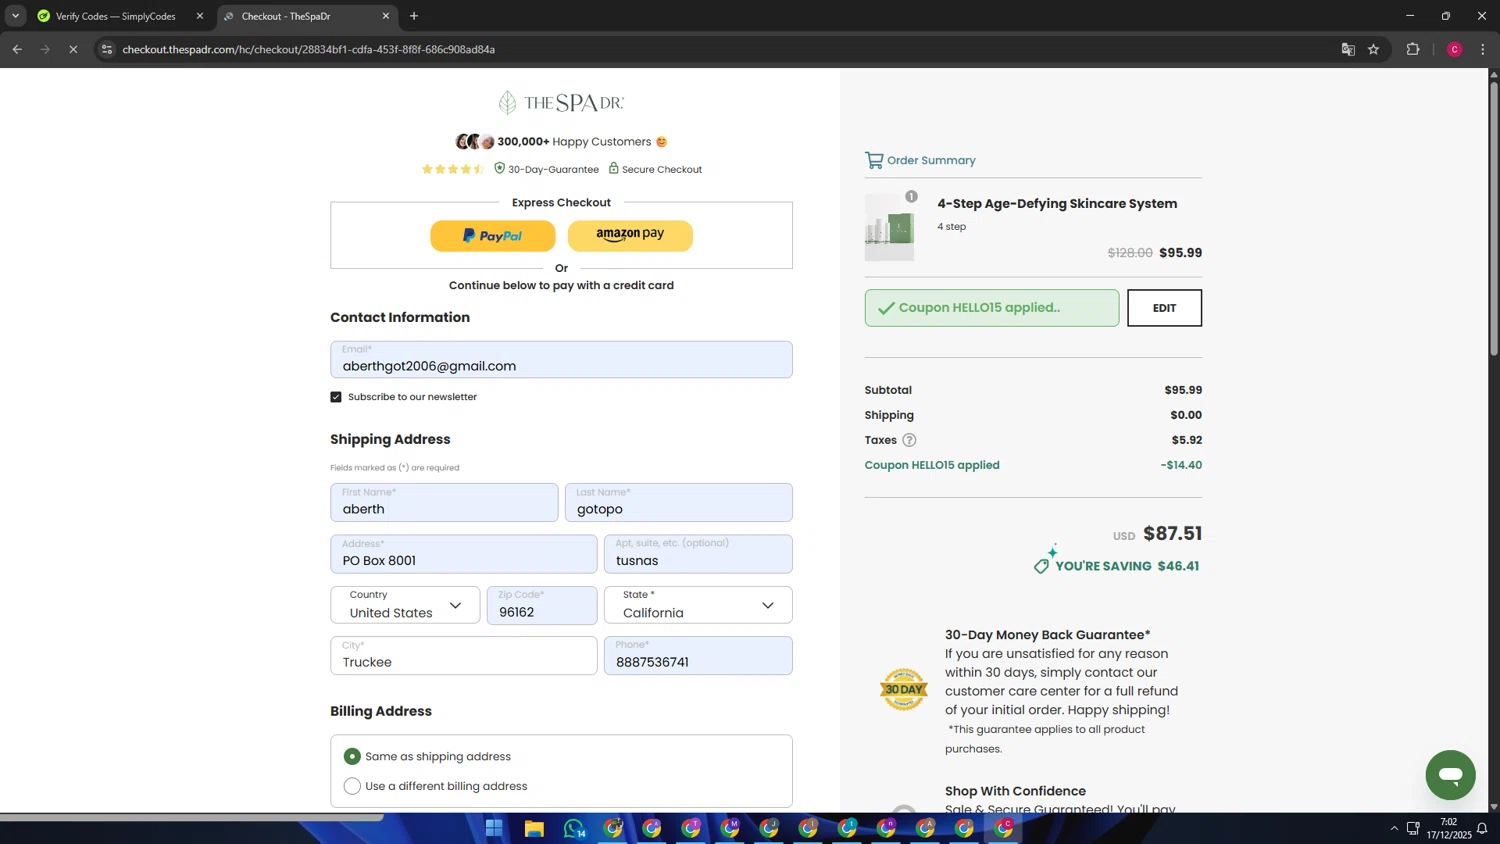Select the Checkout - TheSpaDr tab
This screenshot has height=844, width=1500.
point(286,16)
